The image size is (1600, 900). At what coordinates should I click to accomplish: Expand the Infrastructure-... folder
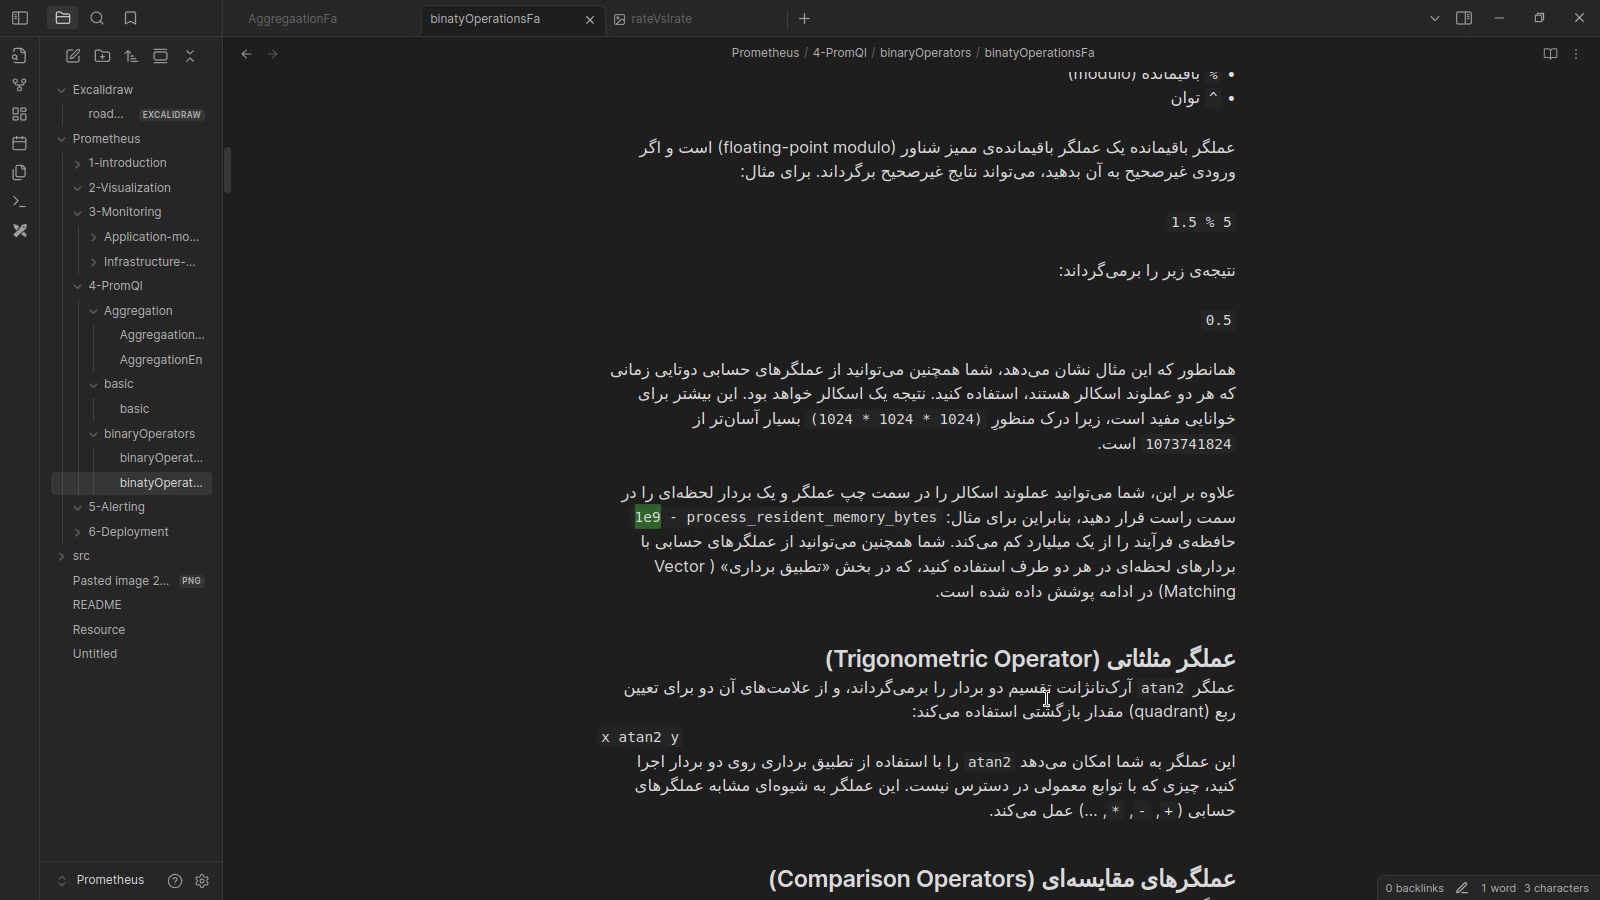click(94, 262)
